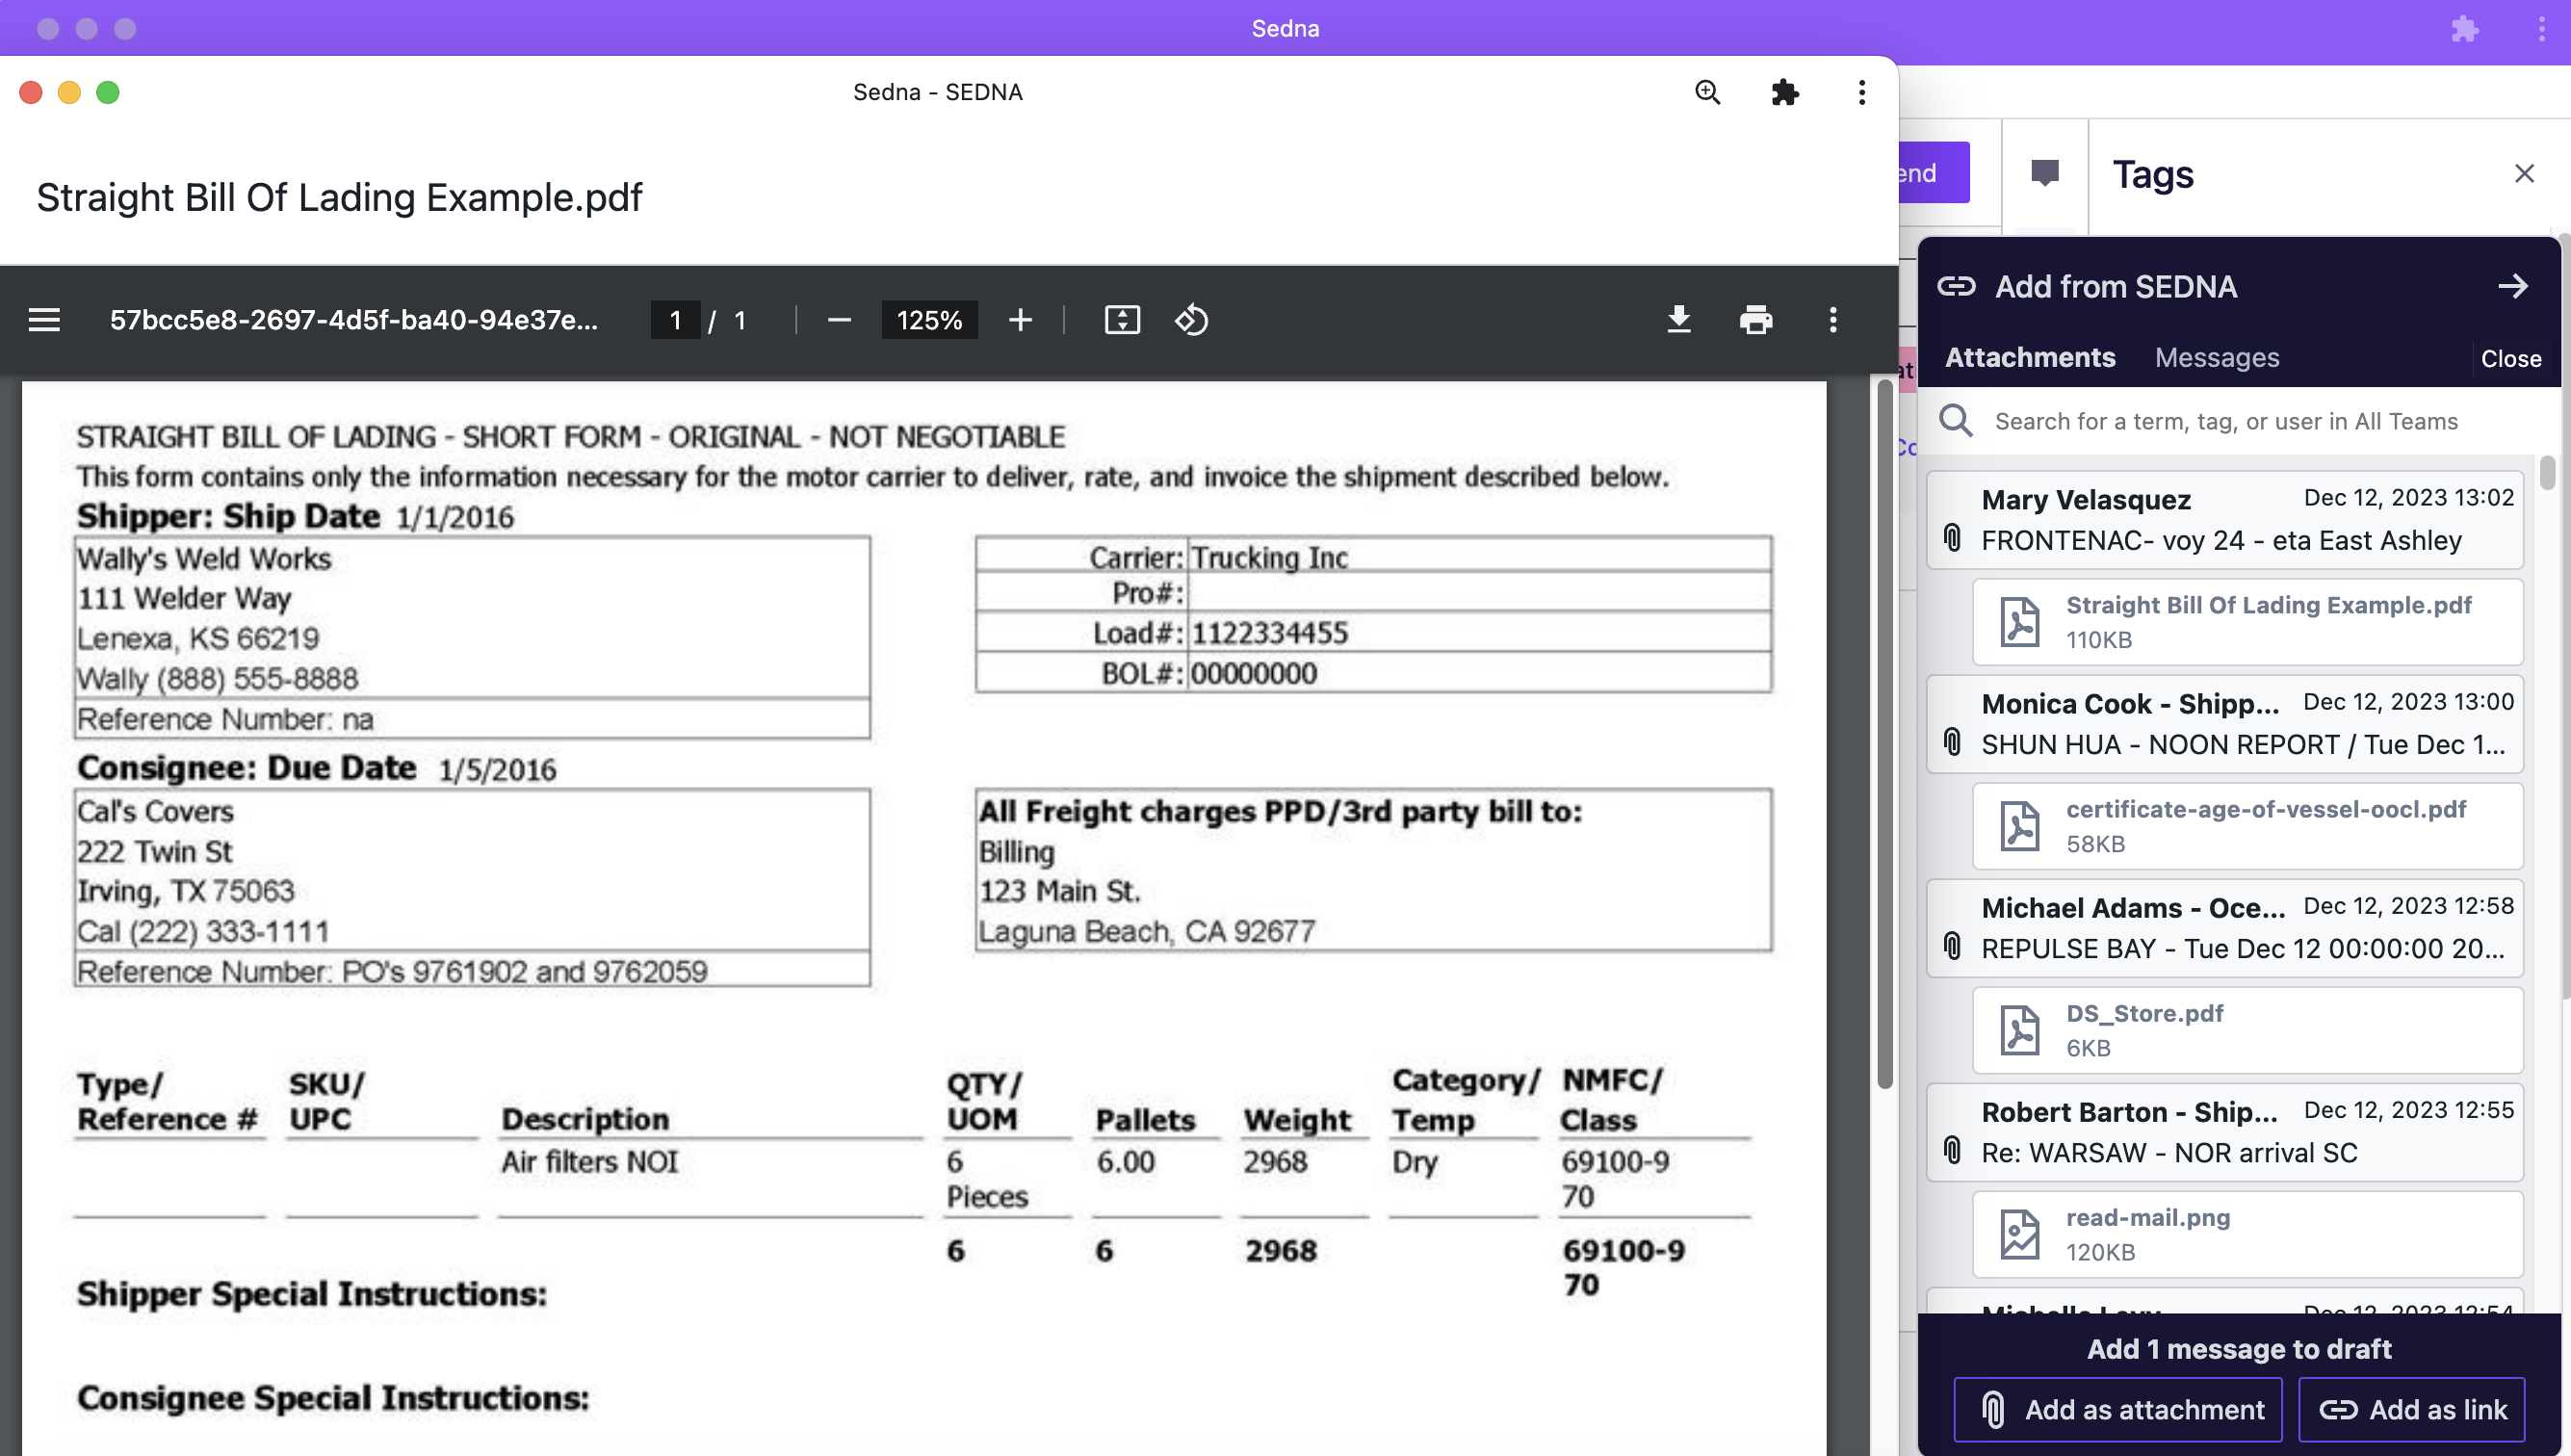Select DS_Store.pdf attachment

(2247, 1030)
